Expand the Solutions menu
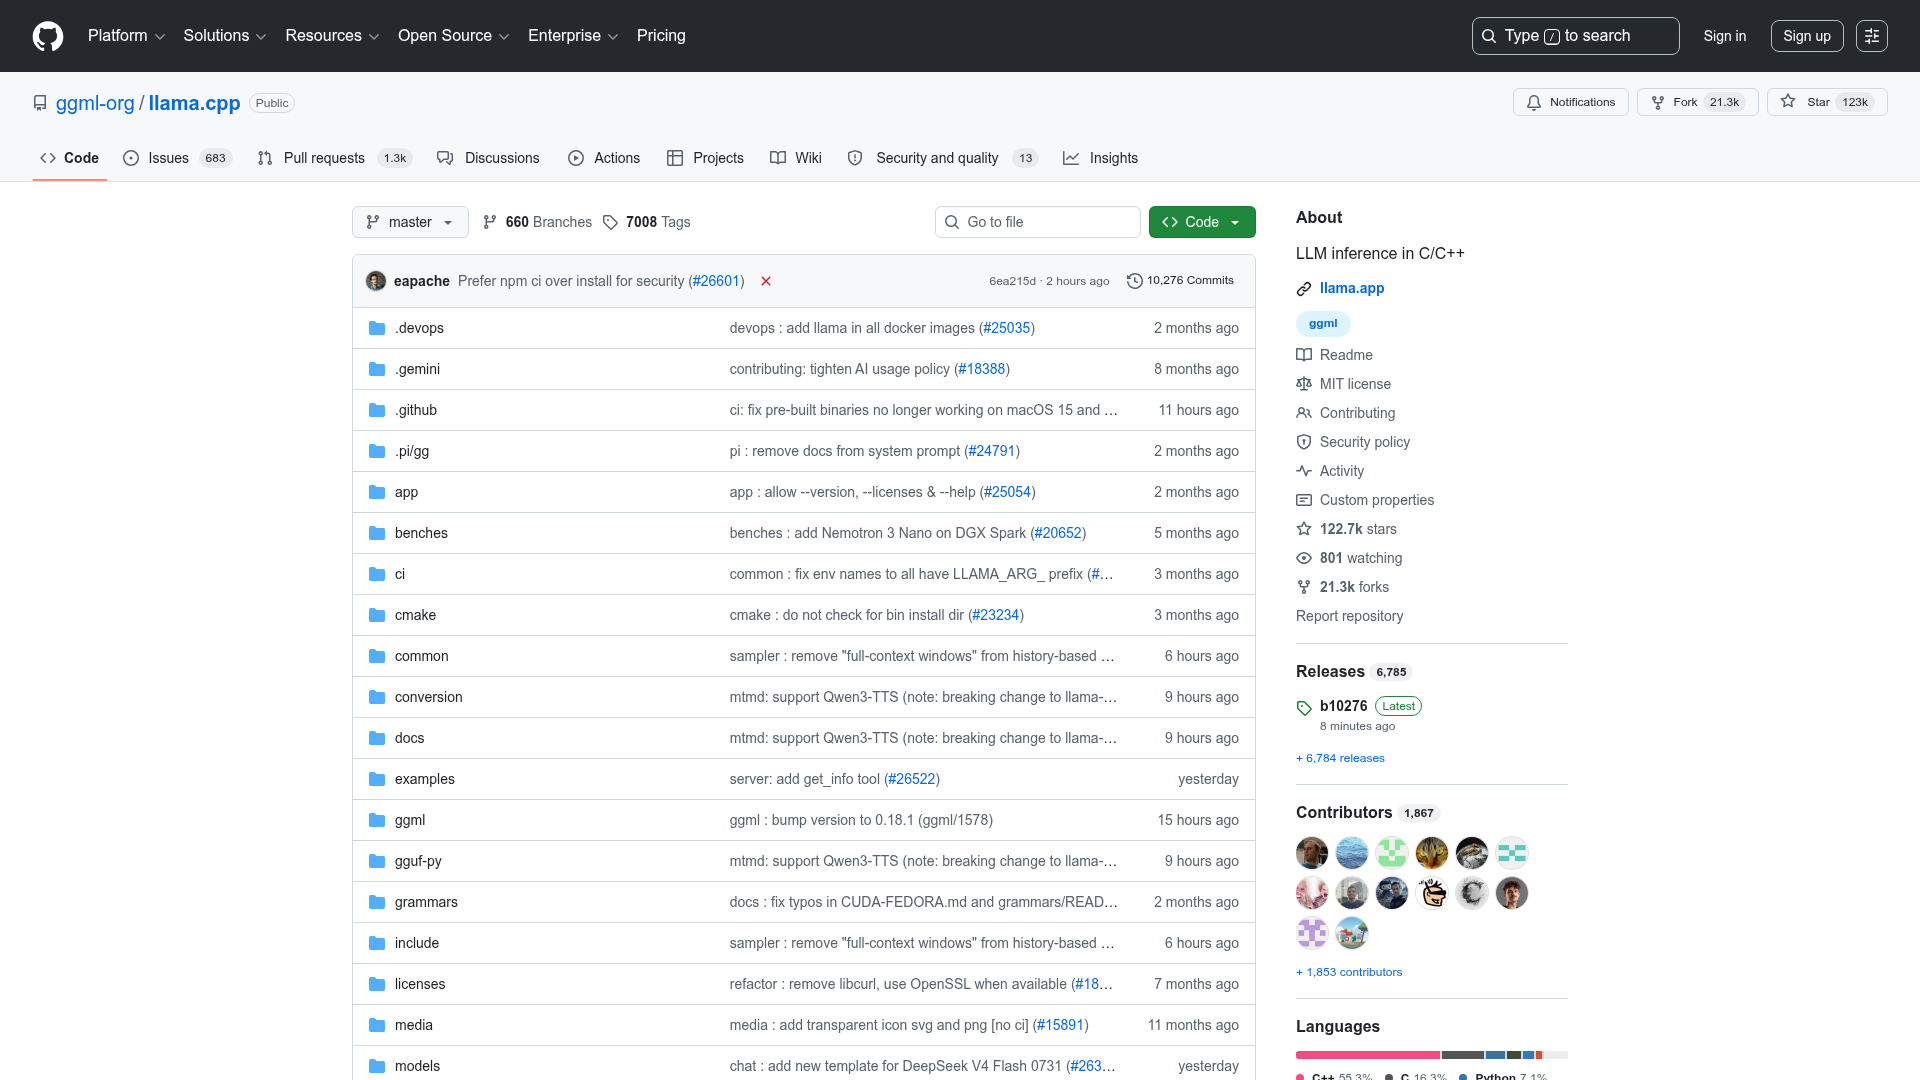The image size is (1920, 1080). (x=225, y=36)
